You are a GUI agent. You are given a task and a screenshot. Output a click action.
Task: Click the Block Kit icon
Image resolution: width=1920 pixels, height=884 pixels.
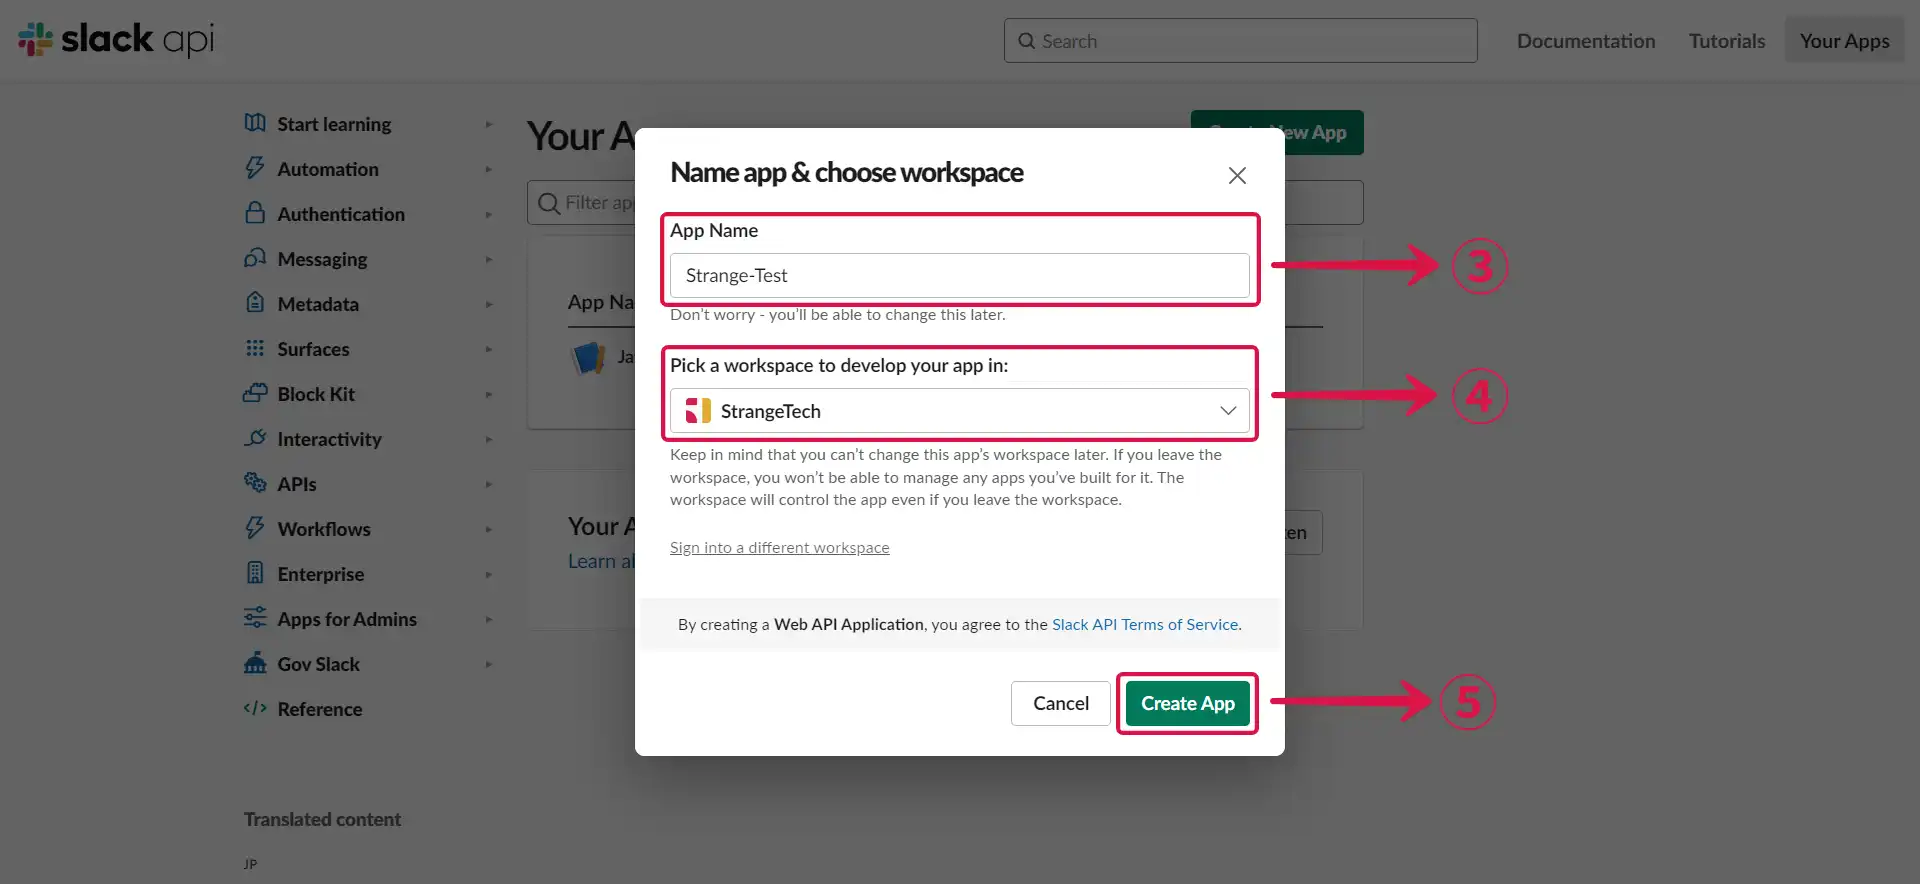point(255,393)
